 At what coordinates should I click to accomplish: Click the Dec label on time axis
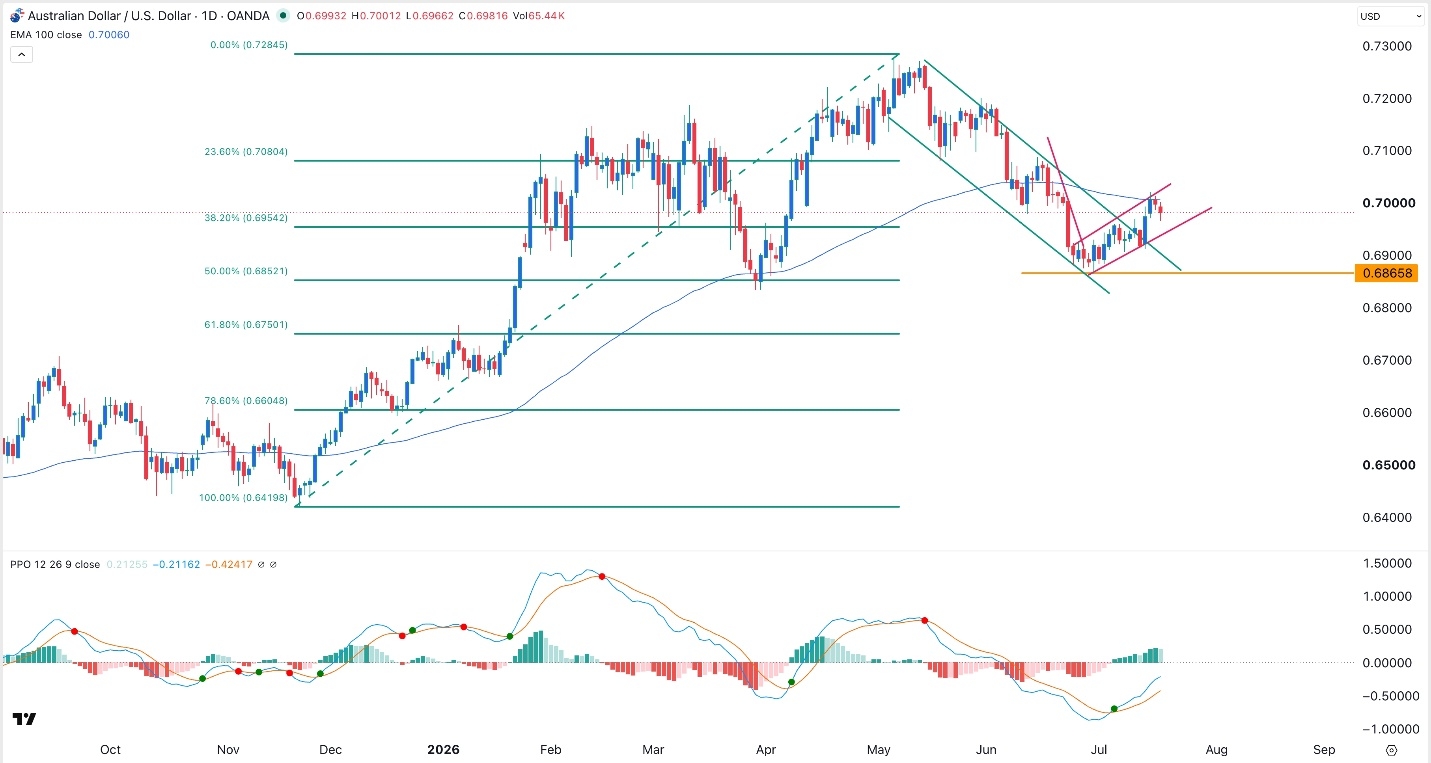click(330, 749)
